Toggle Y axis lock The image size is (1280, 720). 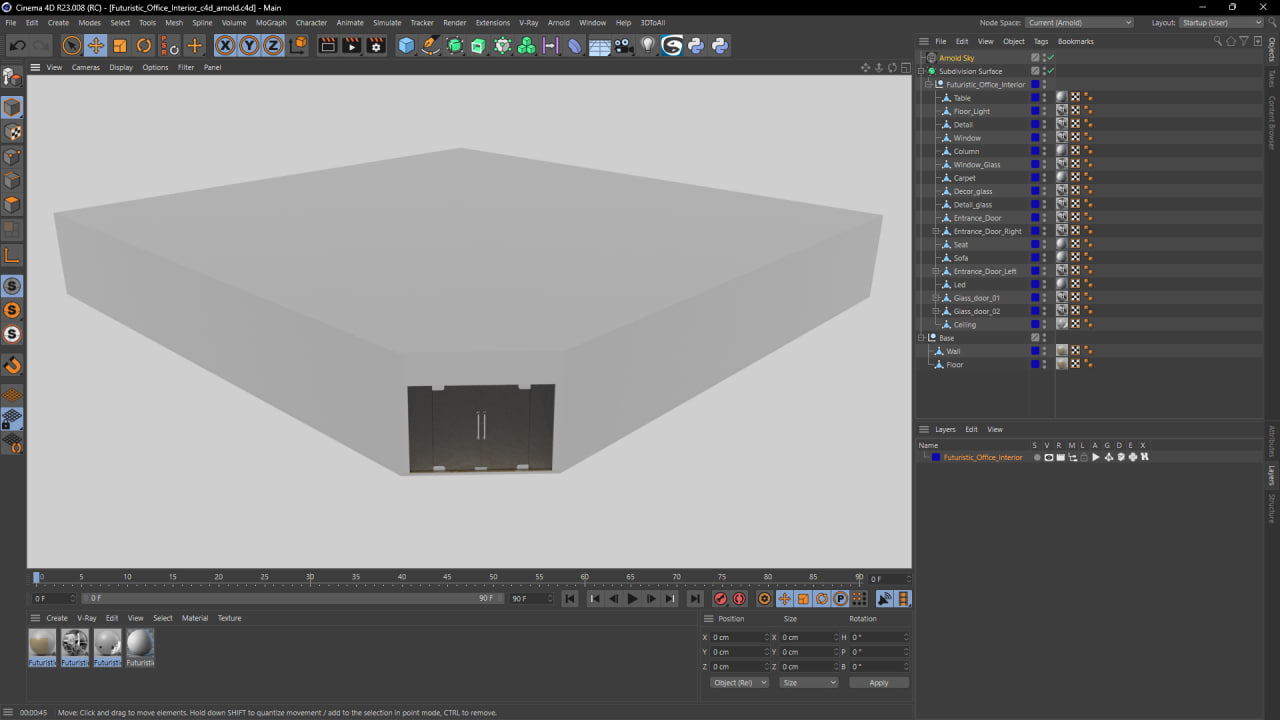[x=249, y=45]
